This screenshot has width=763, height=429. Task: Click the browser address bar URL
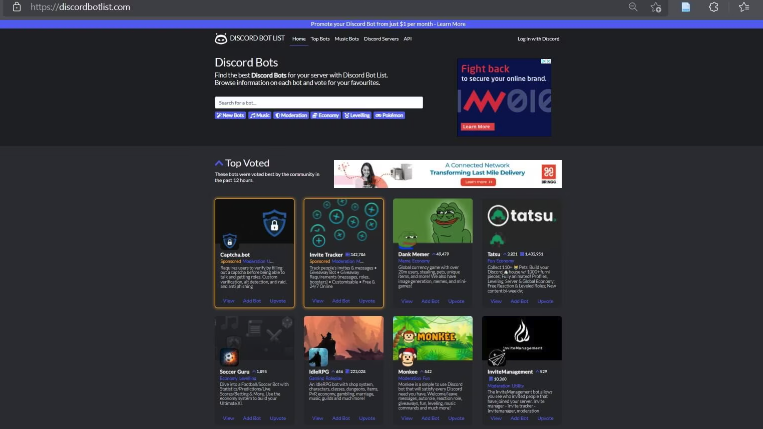pyautogui.click(x=80, y=7)
